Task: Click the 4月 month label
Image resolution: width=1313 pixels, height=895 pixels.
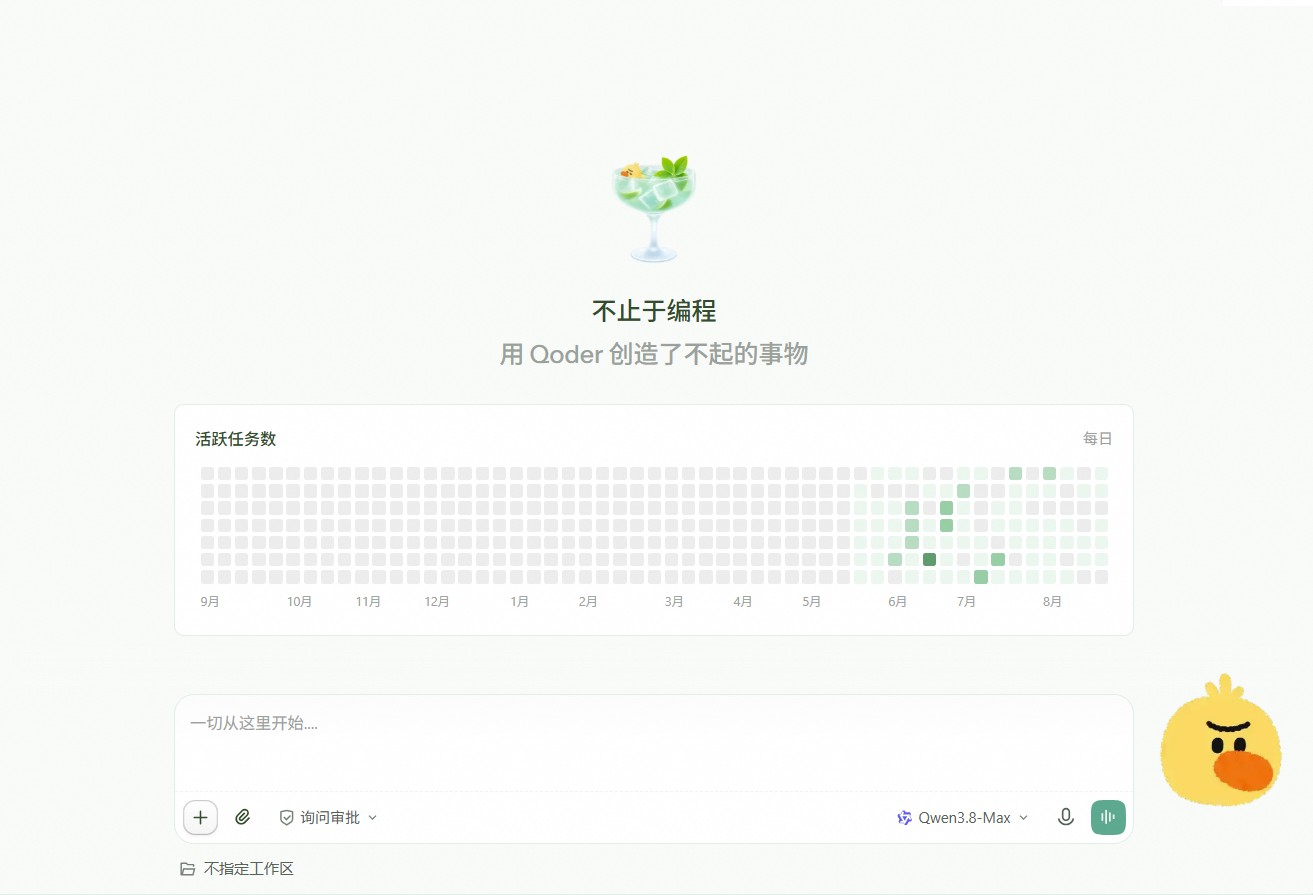Action: tap(743, 601)
